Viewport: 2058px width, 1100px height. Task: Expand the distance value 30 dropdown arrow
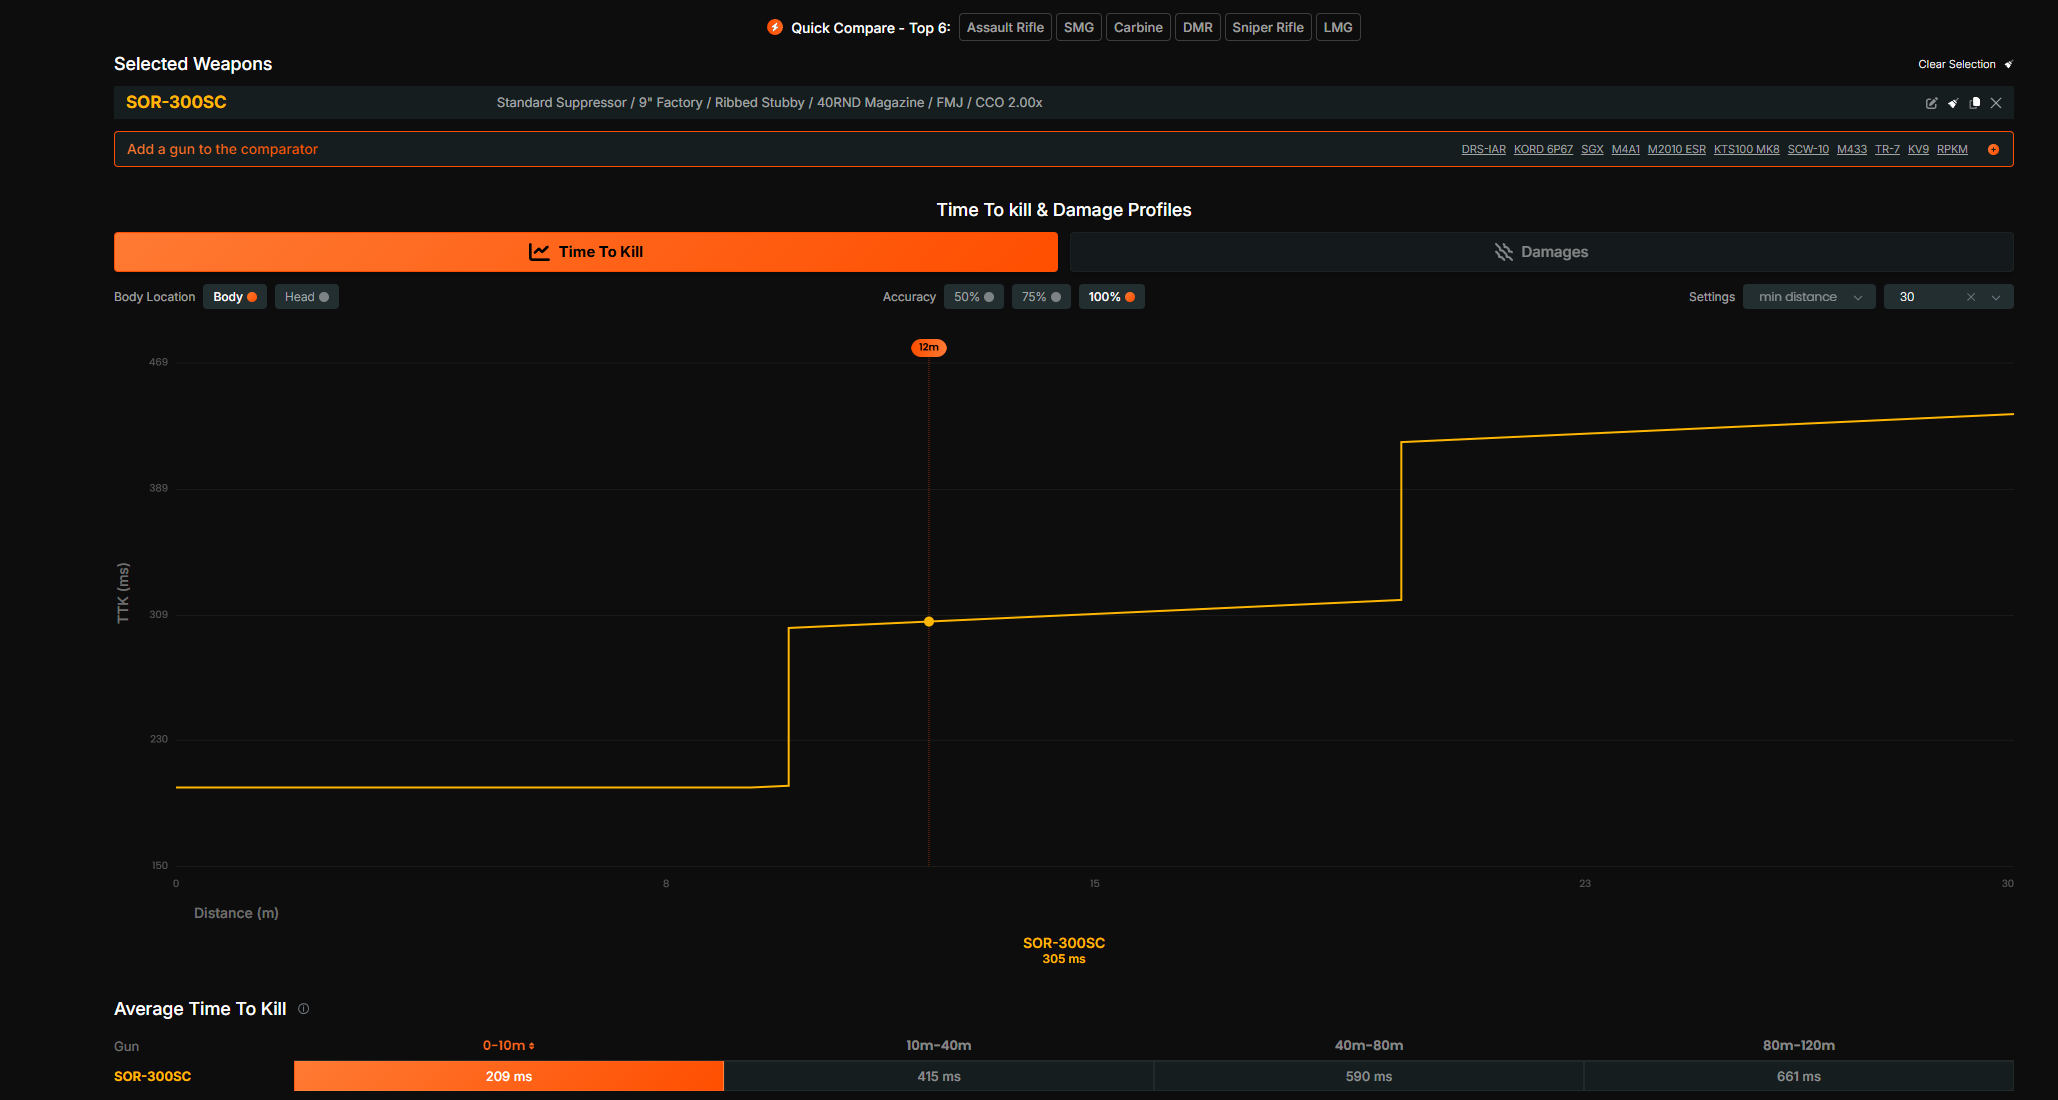point(1996,297)
